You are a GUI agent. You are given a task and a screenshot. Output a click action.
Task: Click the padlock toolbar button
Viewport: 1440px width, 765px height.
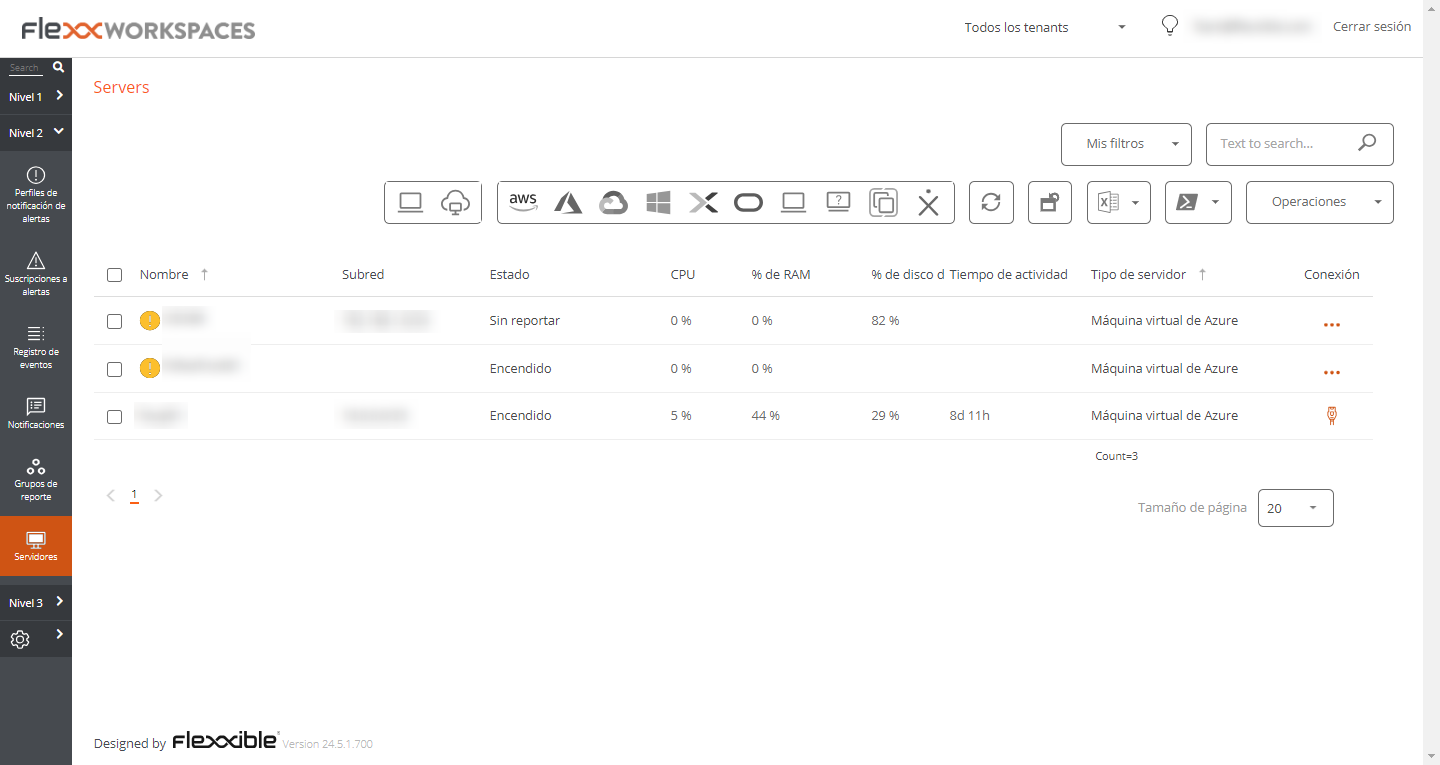click(x=1050, y=202)
